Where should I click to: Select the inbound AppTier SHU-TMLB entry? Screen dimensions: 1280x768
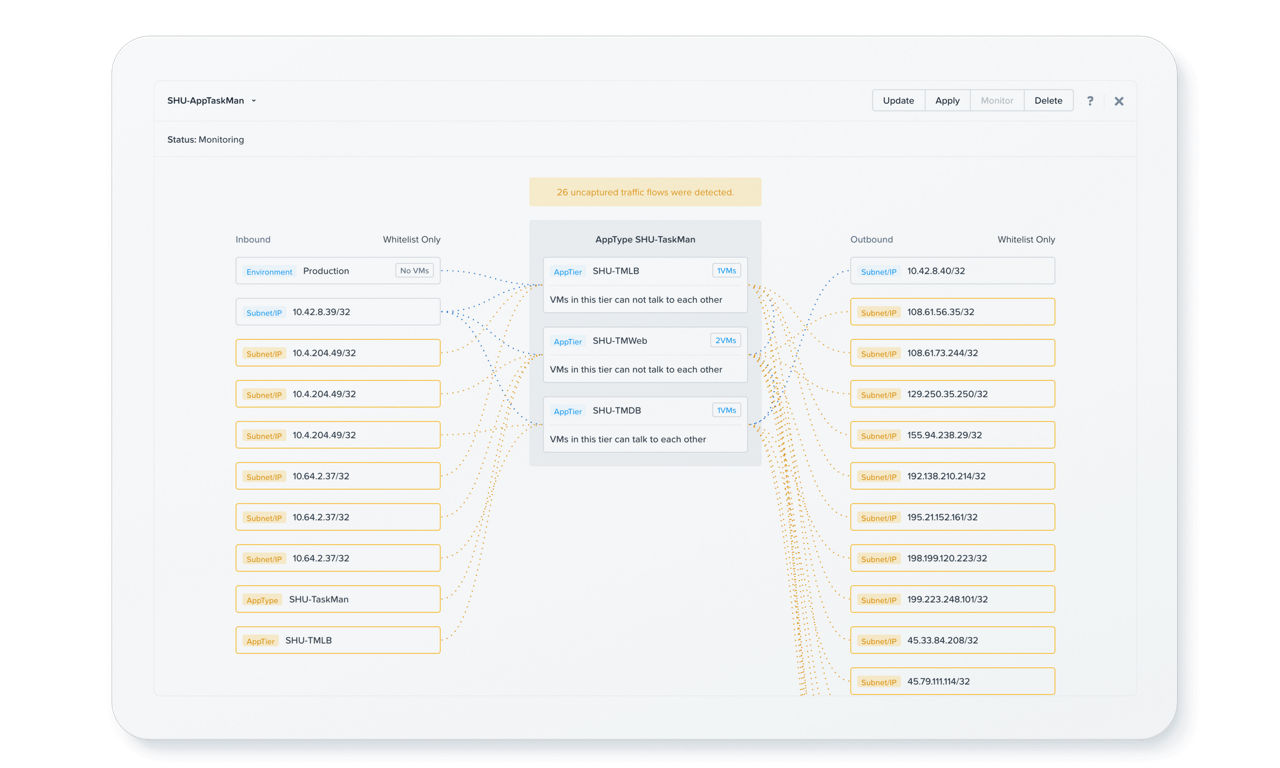(337, 640)
